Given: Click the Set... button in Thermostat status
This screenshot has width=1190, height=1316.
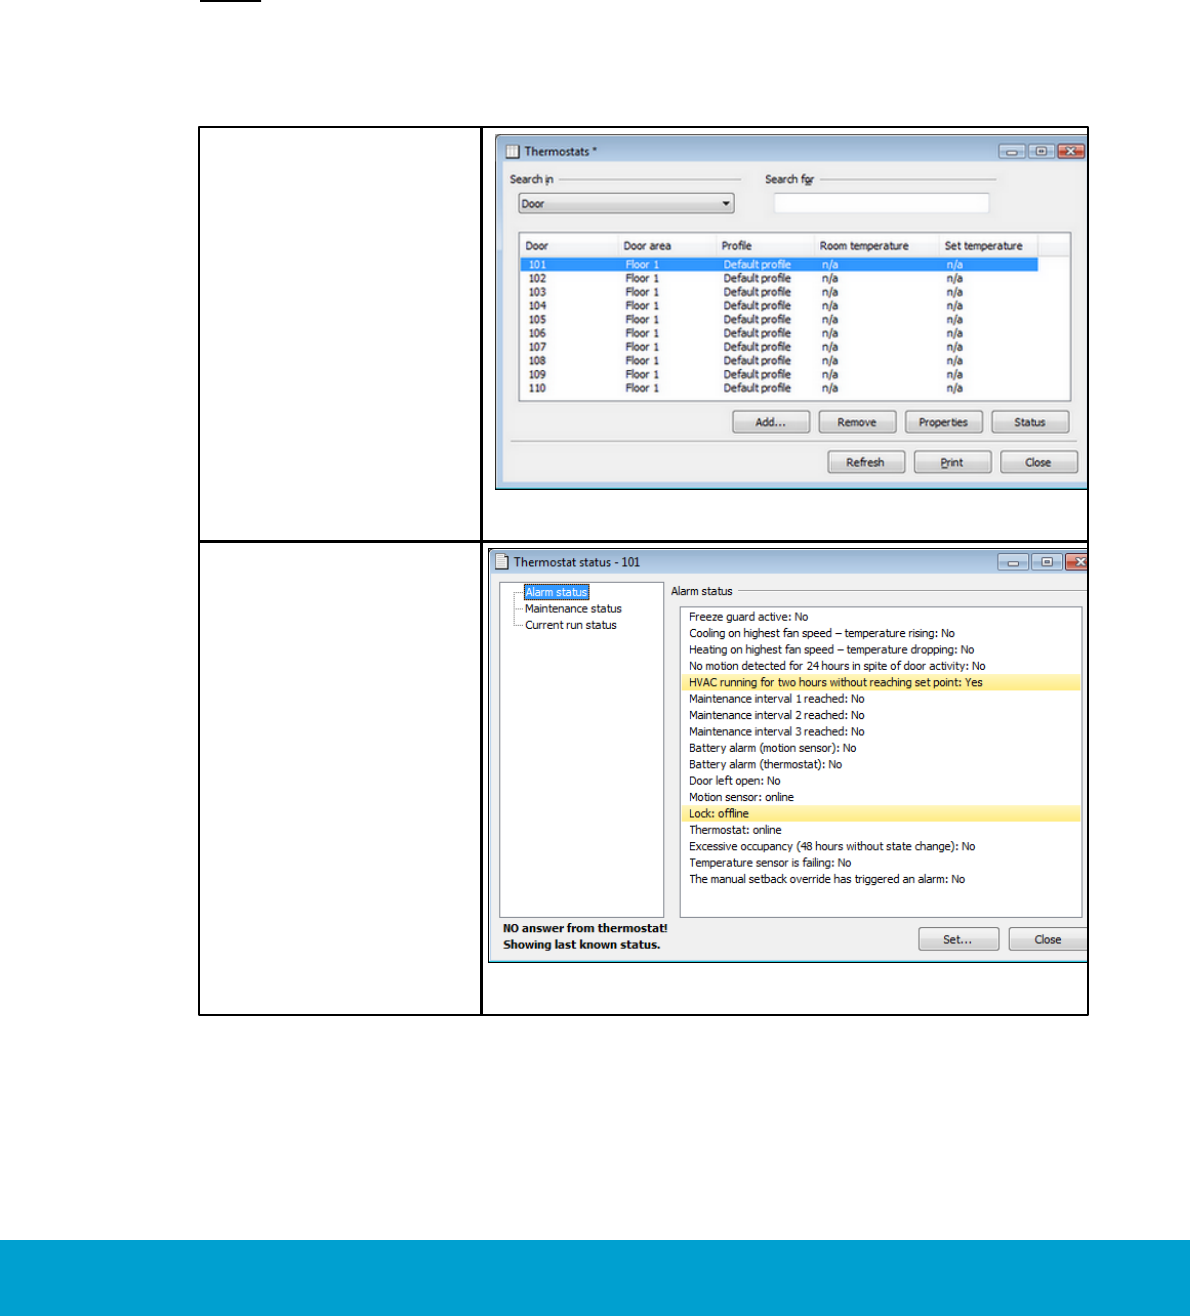Looking at the screenshot, I should point(958,939).
